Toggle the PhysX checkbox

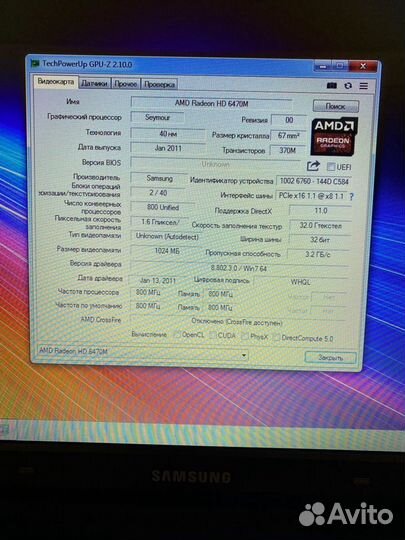coord(245,336)
